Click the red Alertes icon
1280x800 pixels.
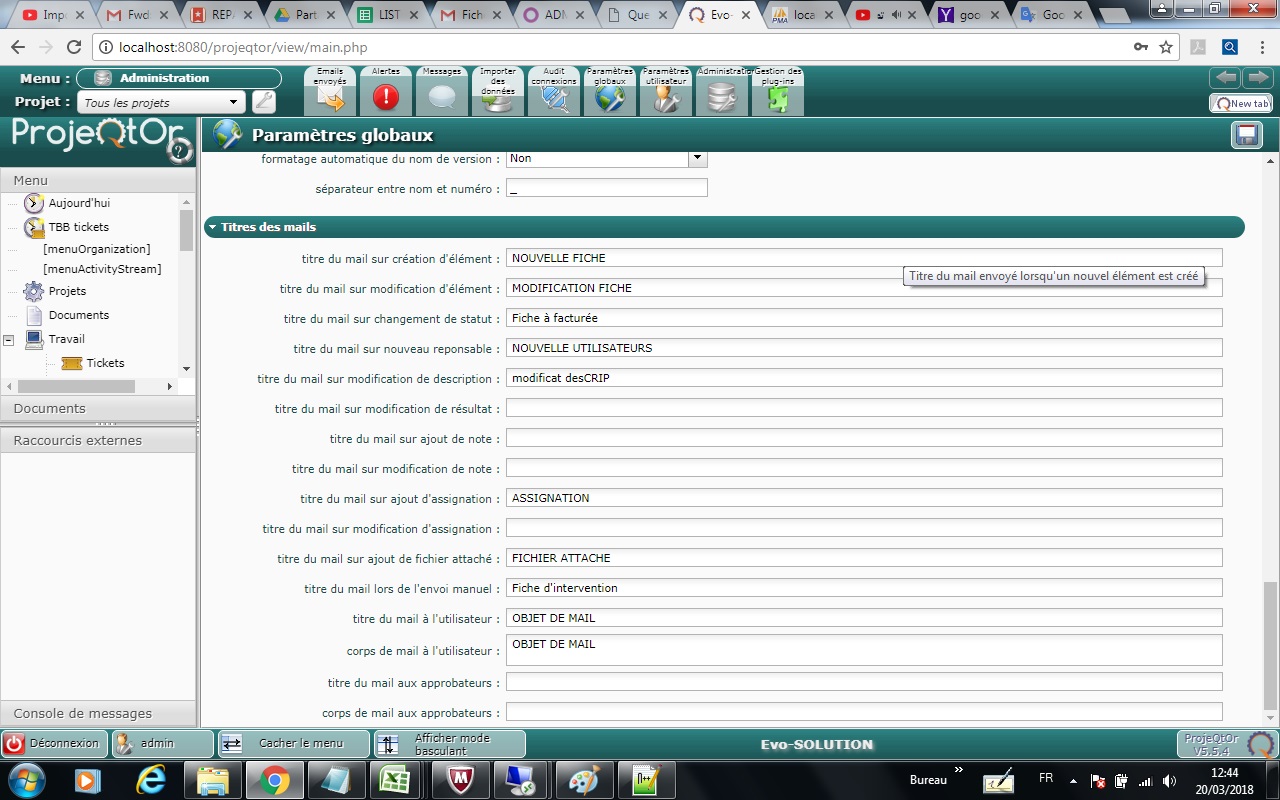(385, 97)
